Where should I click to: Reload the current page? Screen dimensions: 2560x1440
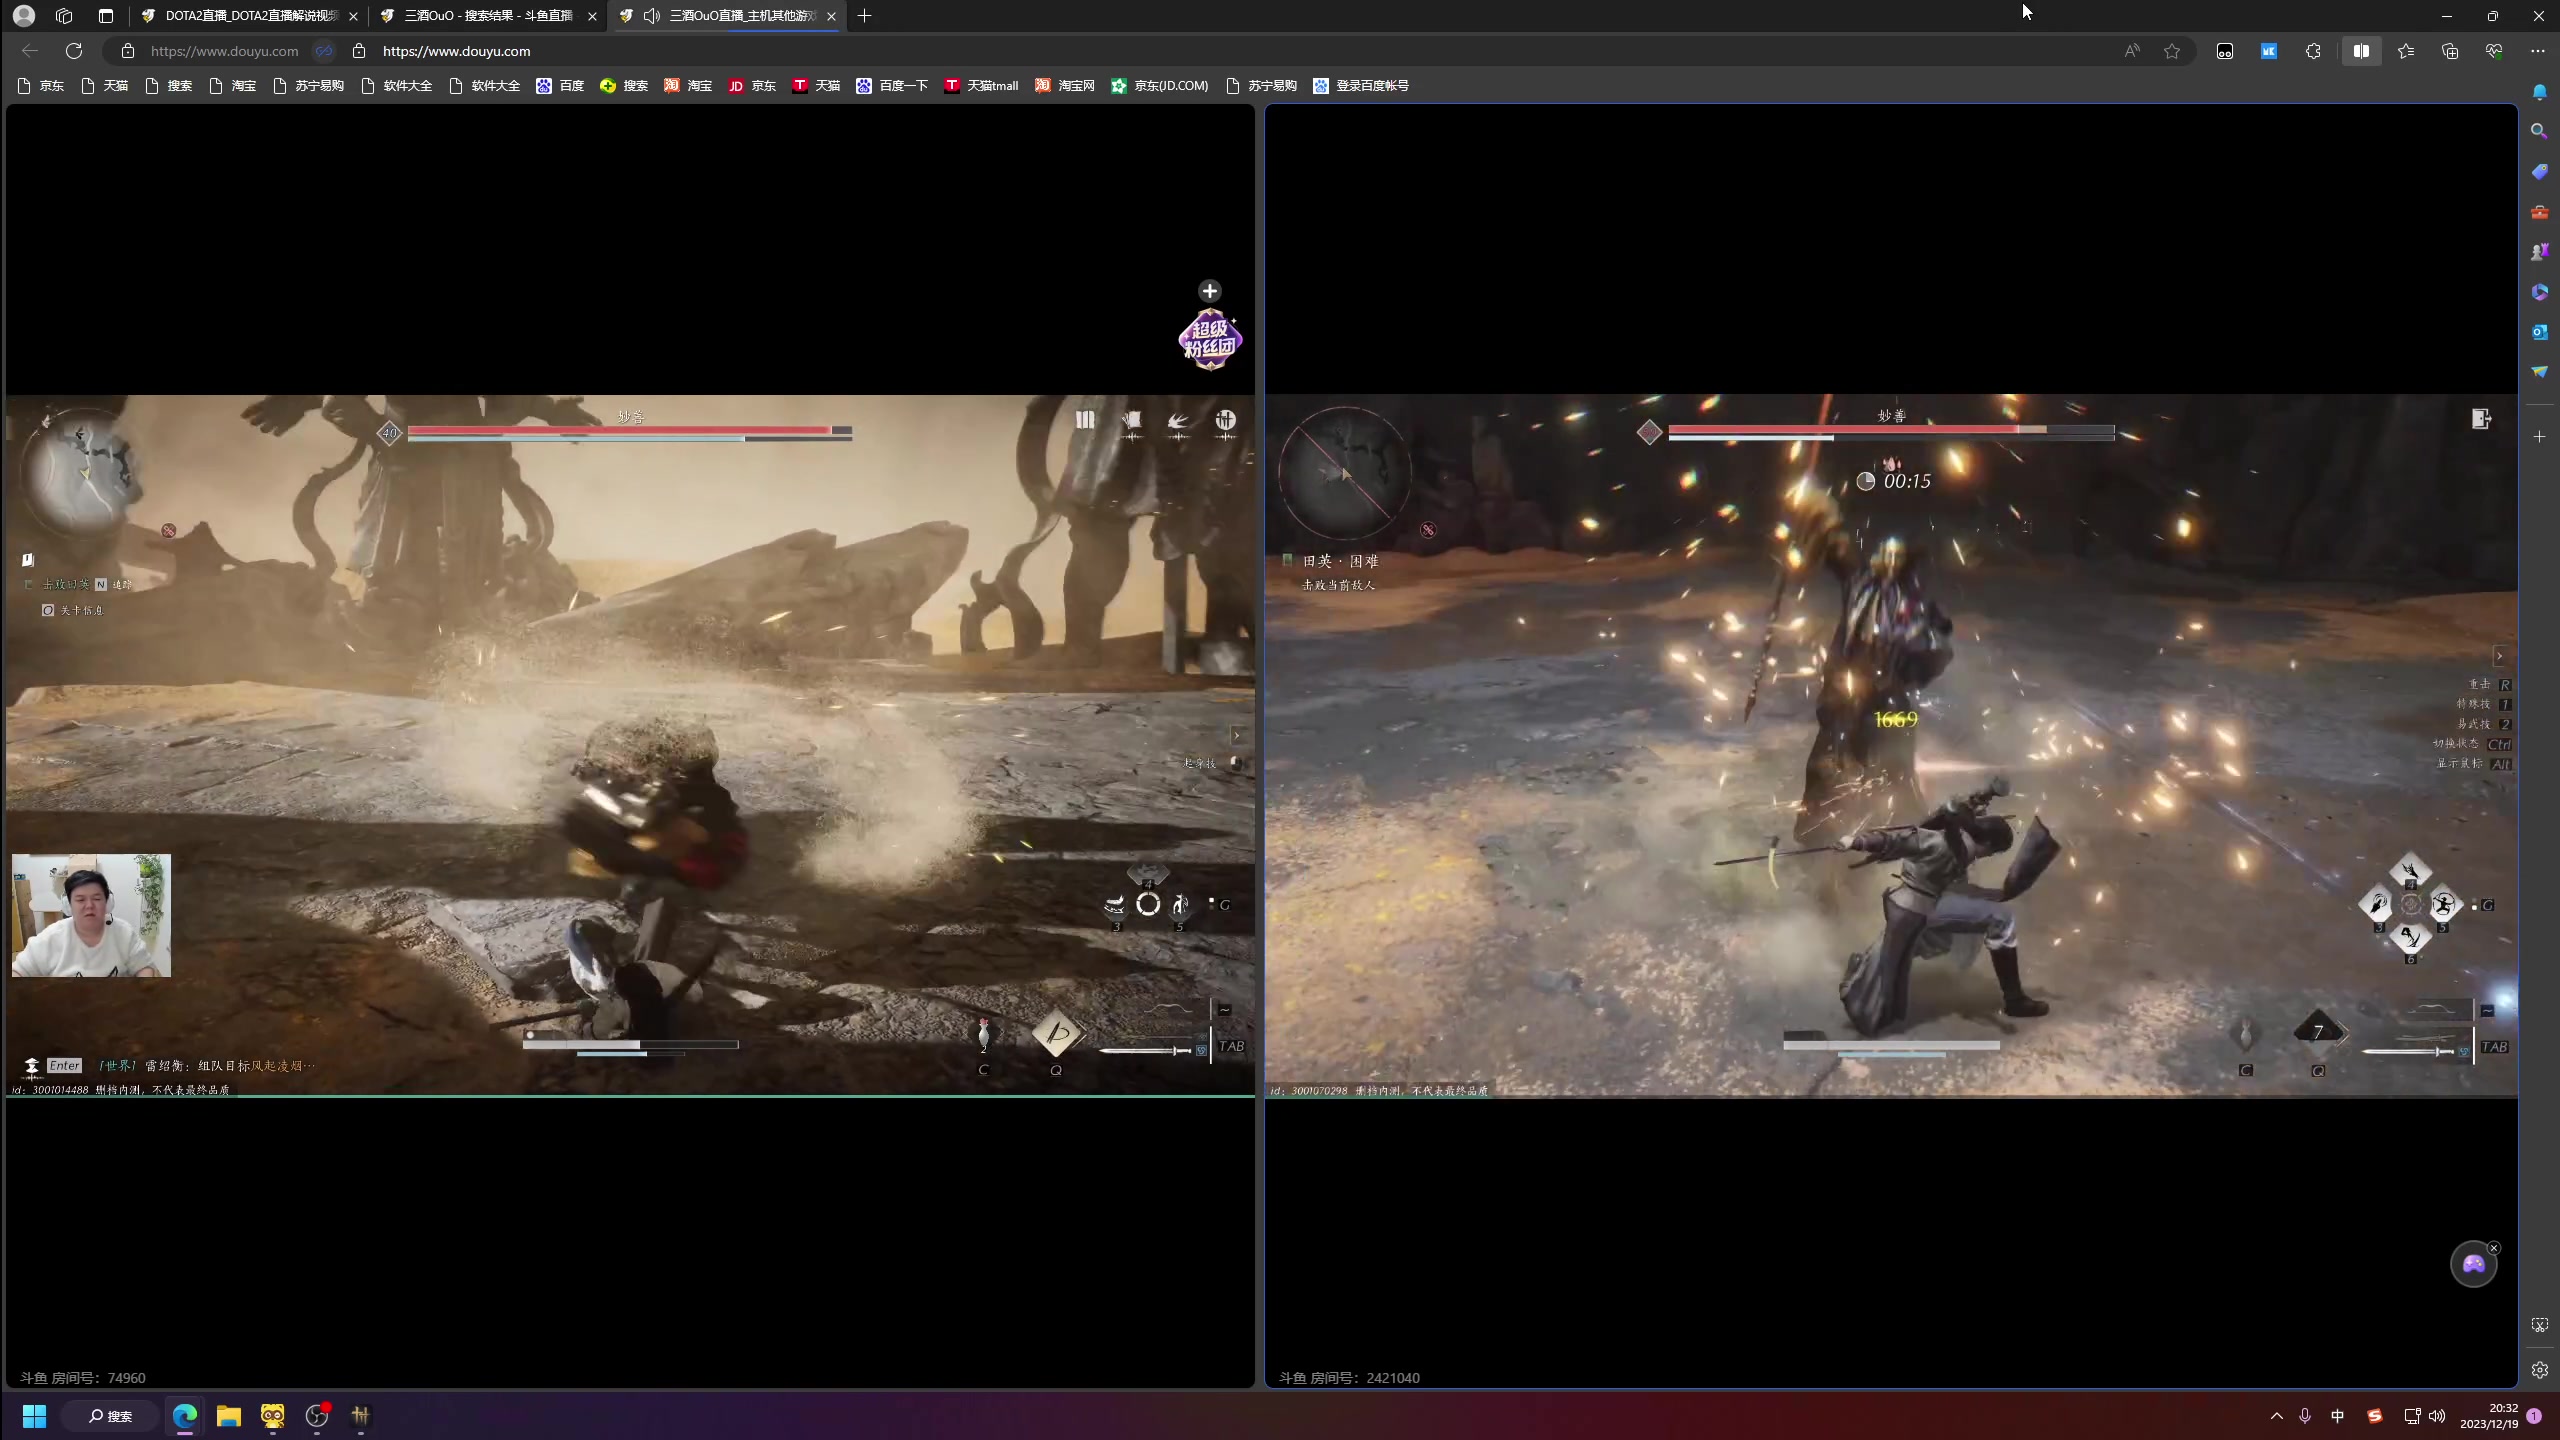[x=74, y=51]
